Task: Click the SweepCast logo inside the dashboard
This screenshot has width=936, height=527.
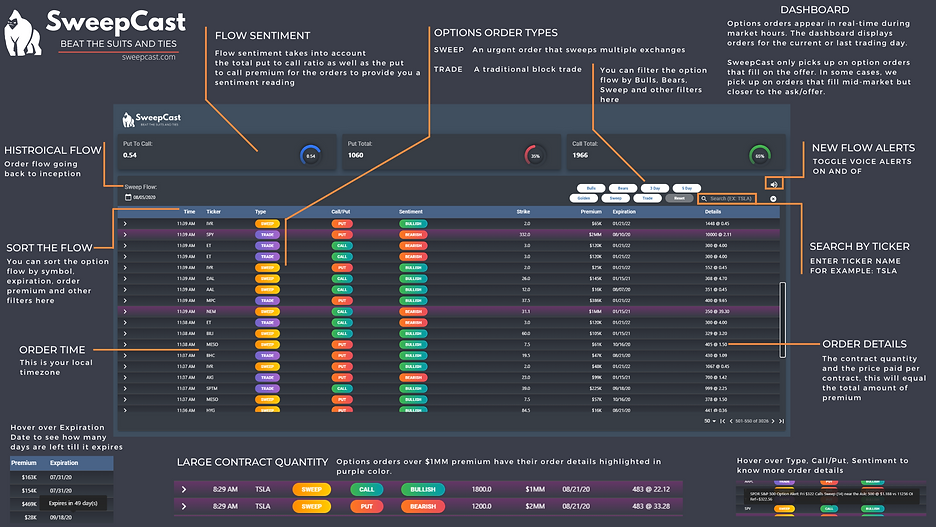Action: [152, 119]
